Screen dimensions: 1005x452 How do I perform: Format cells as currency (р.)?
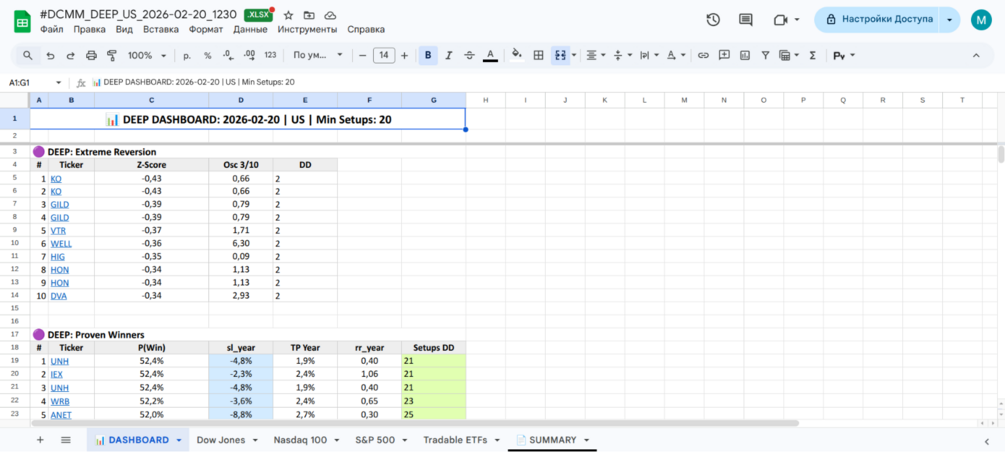[x=187, y=56]
